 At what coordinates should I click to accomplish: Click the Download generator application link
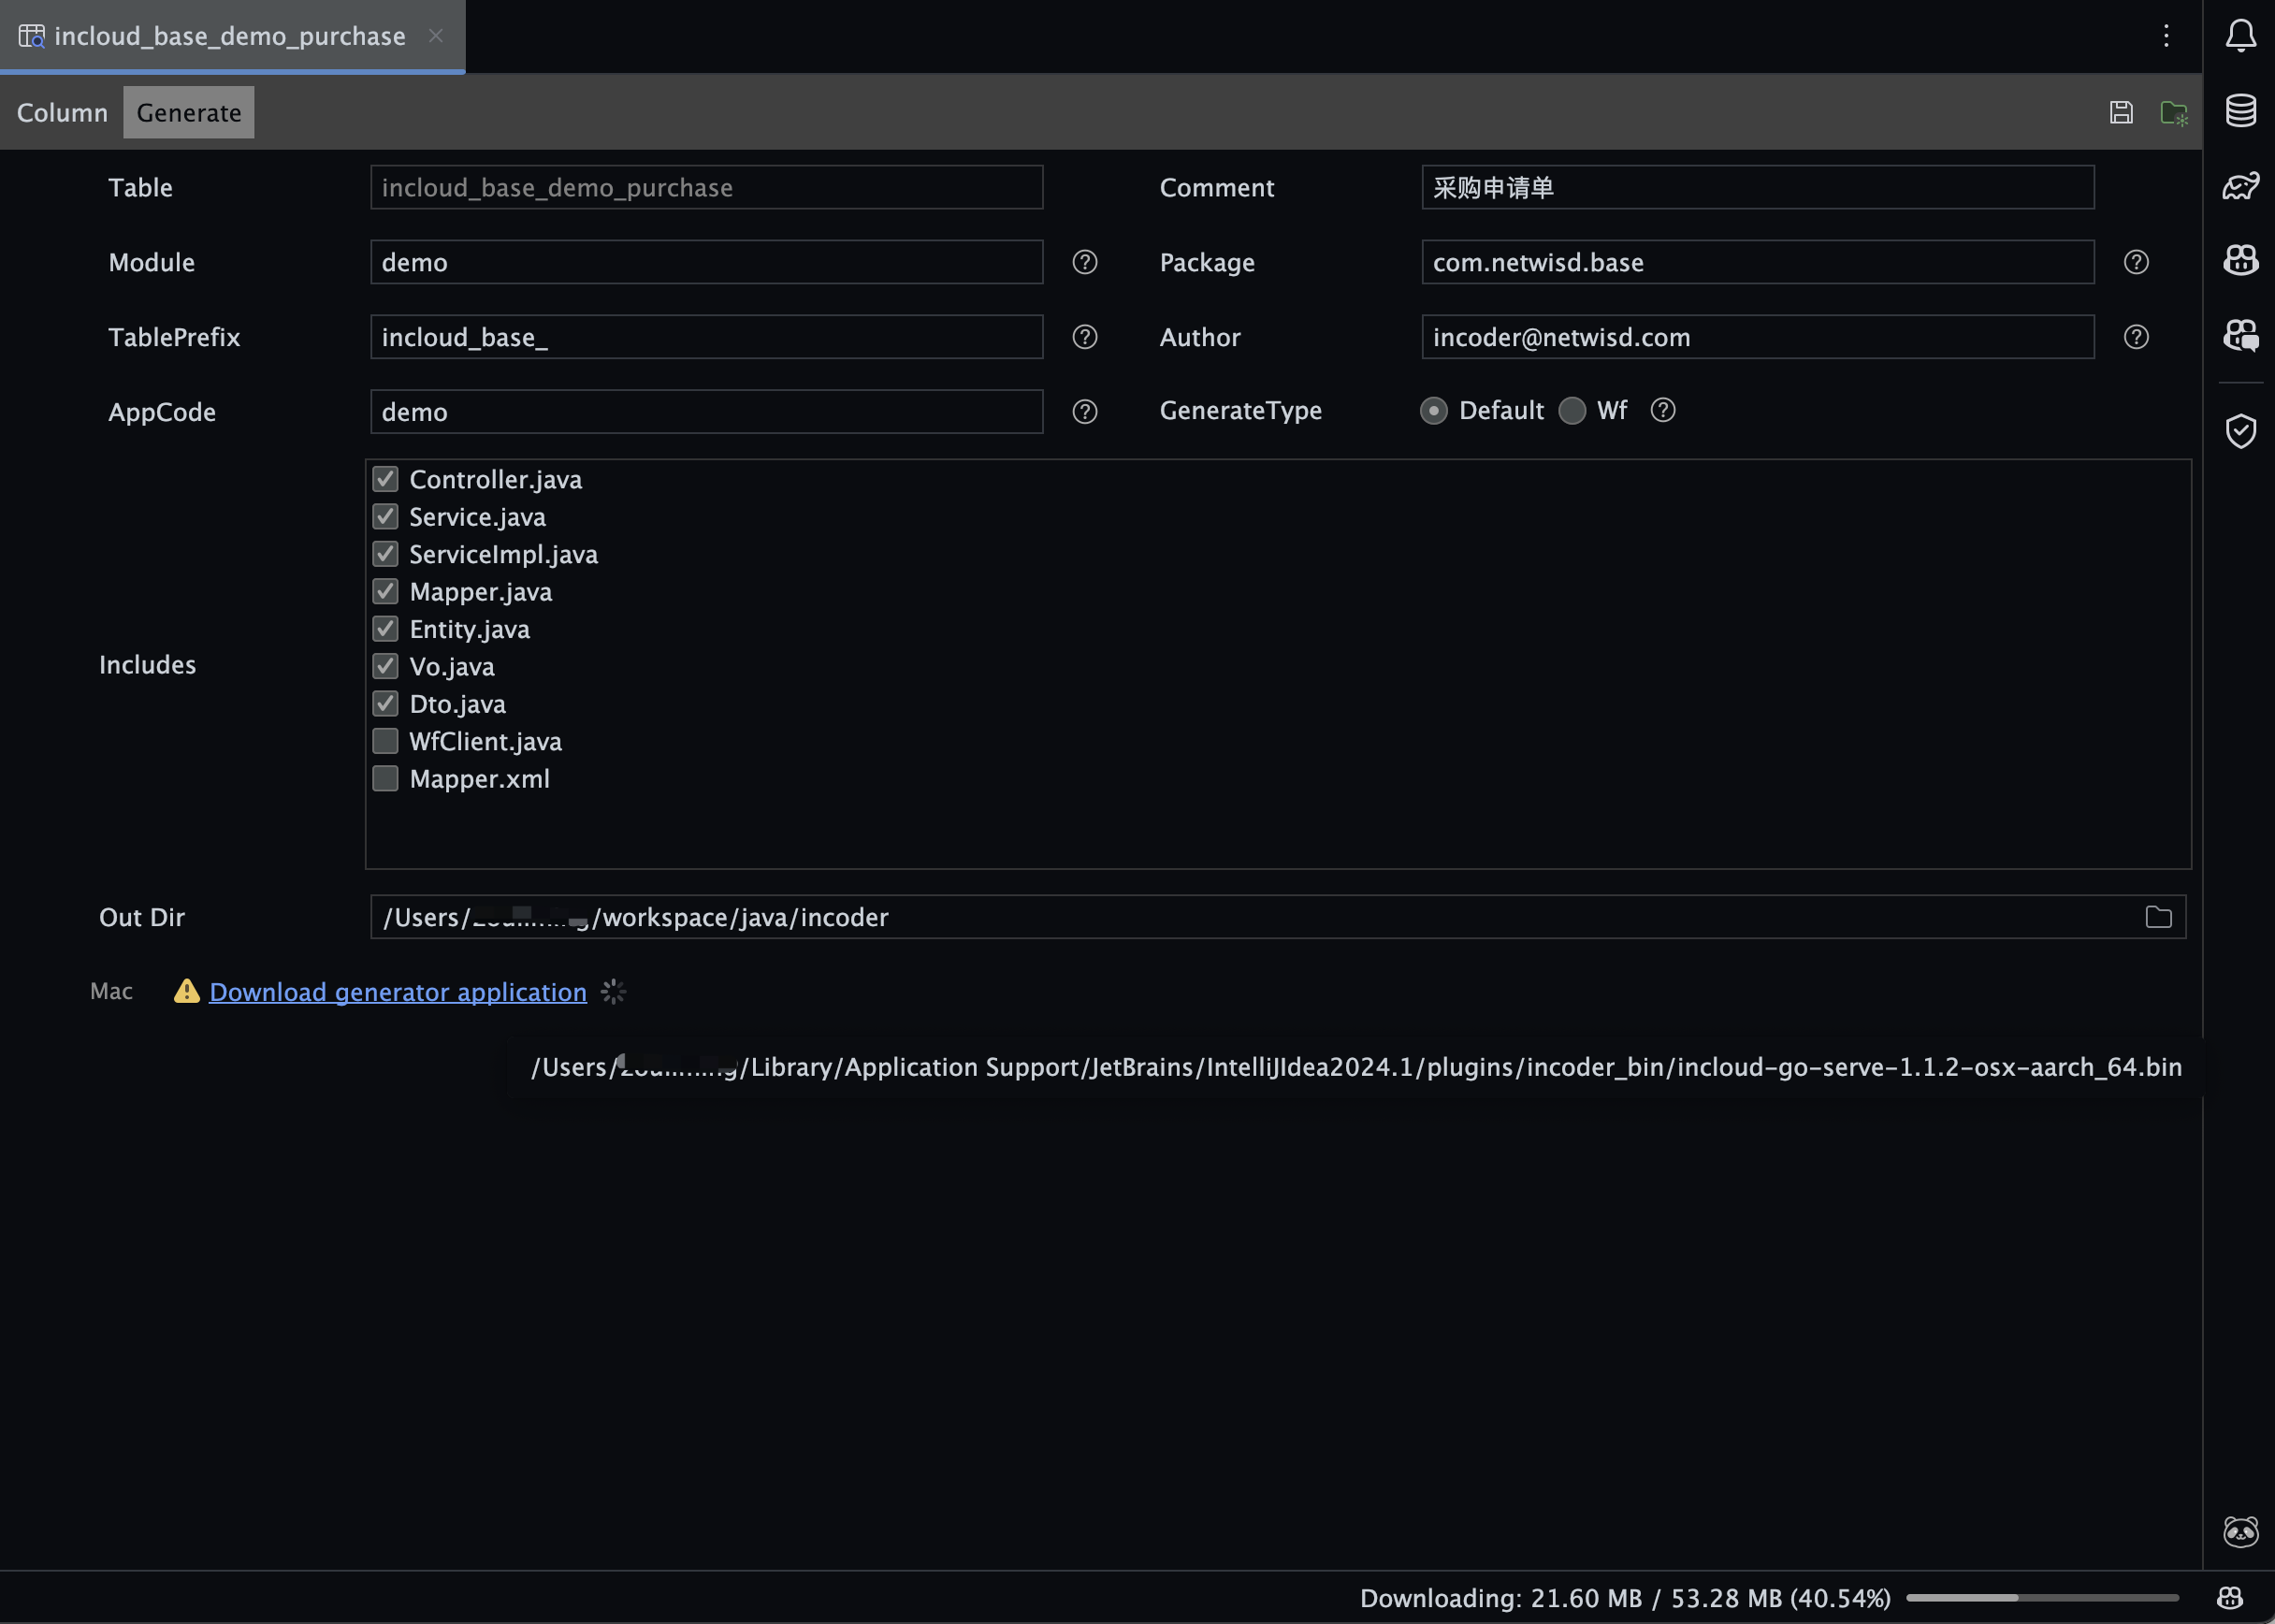(397, 991)
